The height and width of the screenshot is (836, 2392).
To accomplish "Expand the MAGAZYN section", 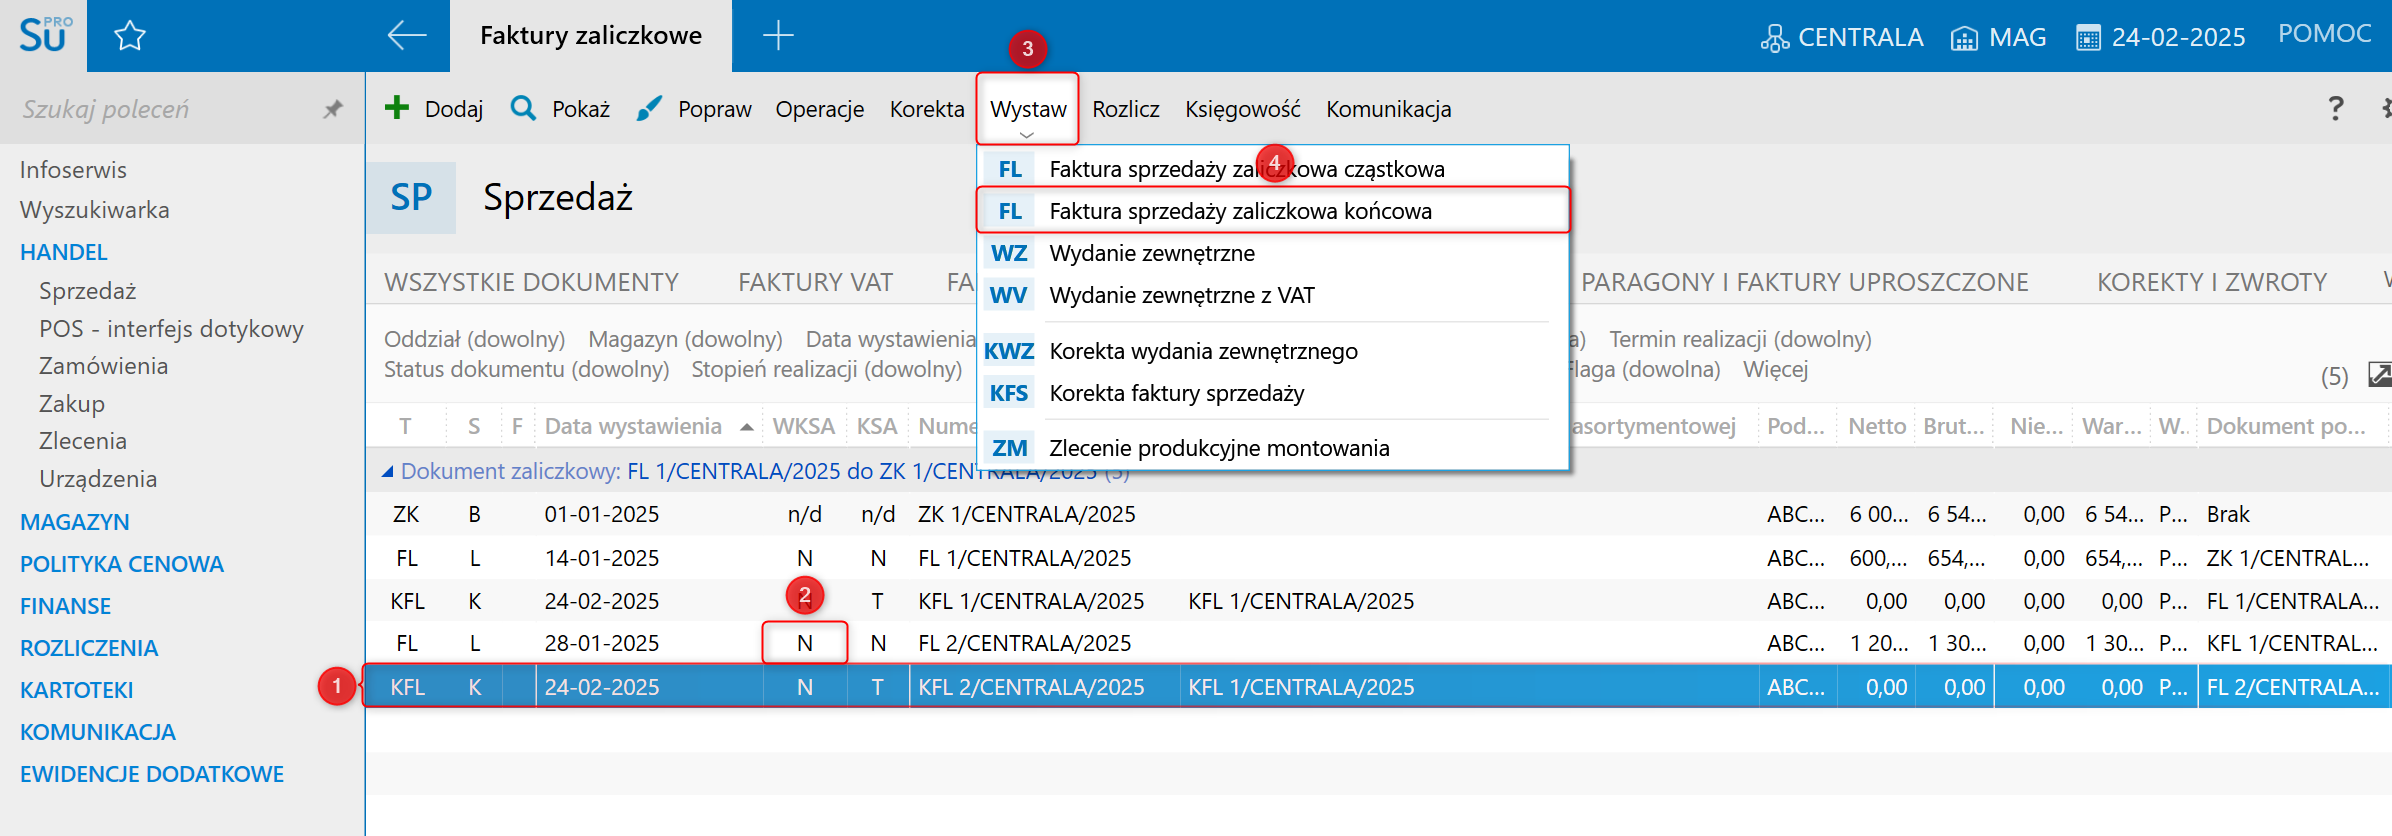I will click(75, 522).
